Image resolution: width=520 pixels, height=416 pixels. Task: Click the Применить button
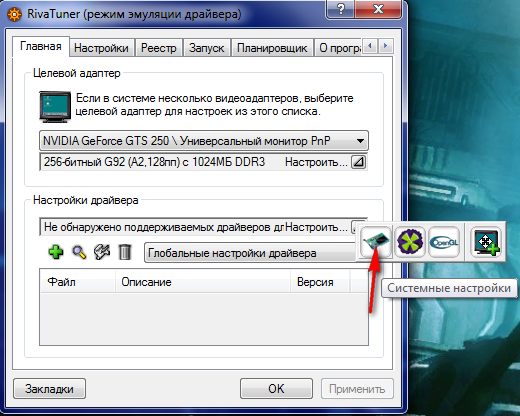tap(357, 389)
